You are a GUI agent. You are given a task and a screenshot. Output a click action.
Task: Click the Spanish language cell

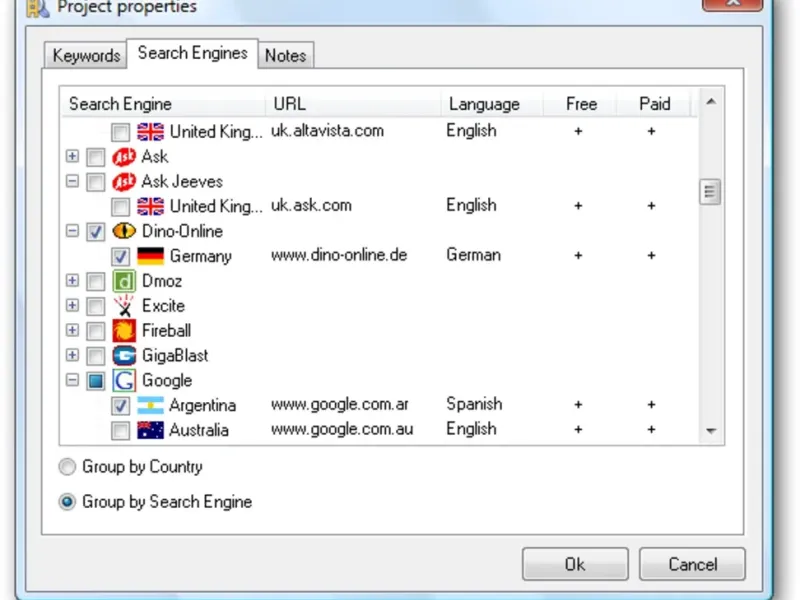tap(474, 404)
